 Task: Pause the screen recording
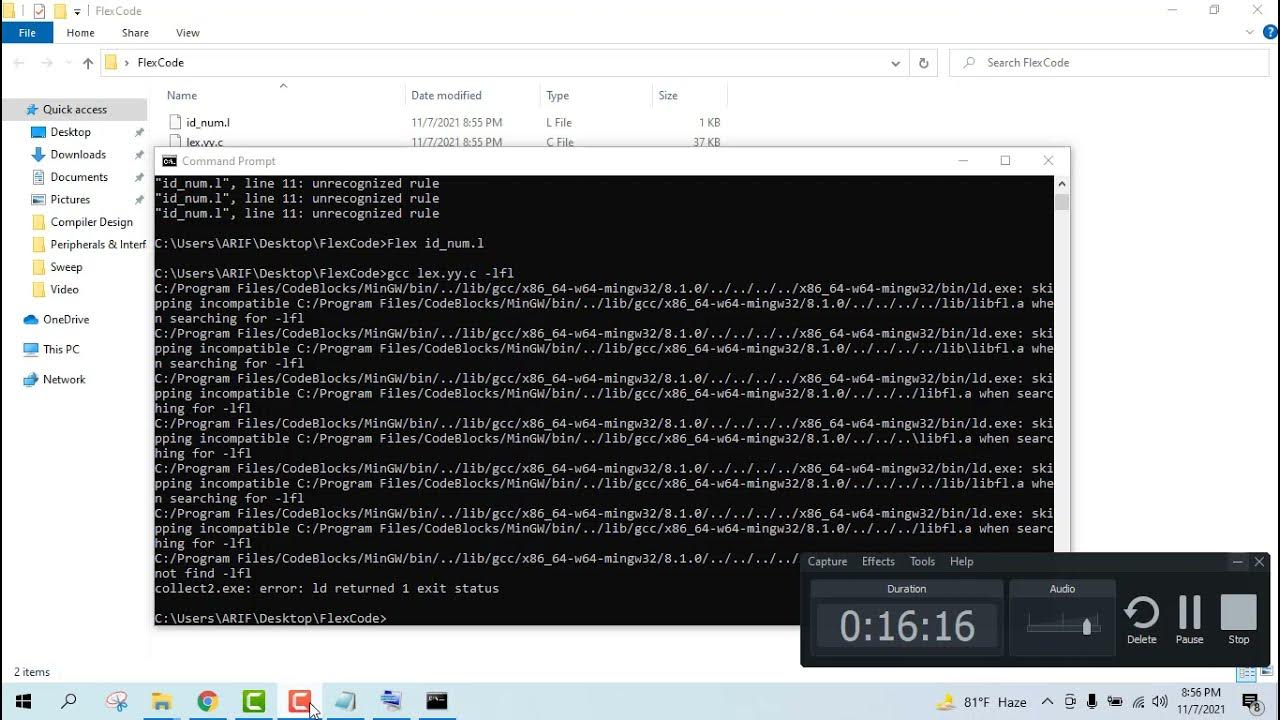tap(1189, 620)
